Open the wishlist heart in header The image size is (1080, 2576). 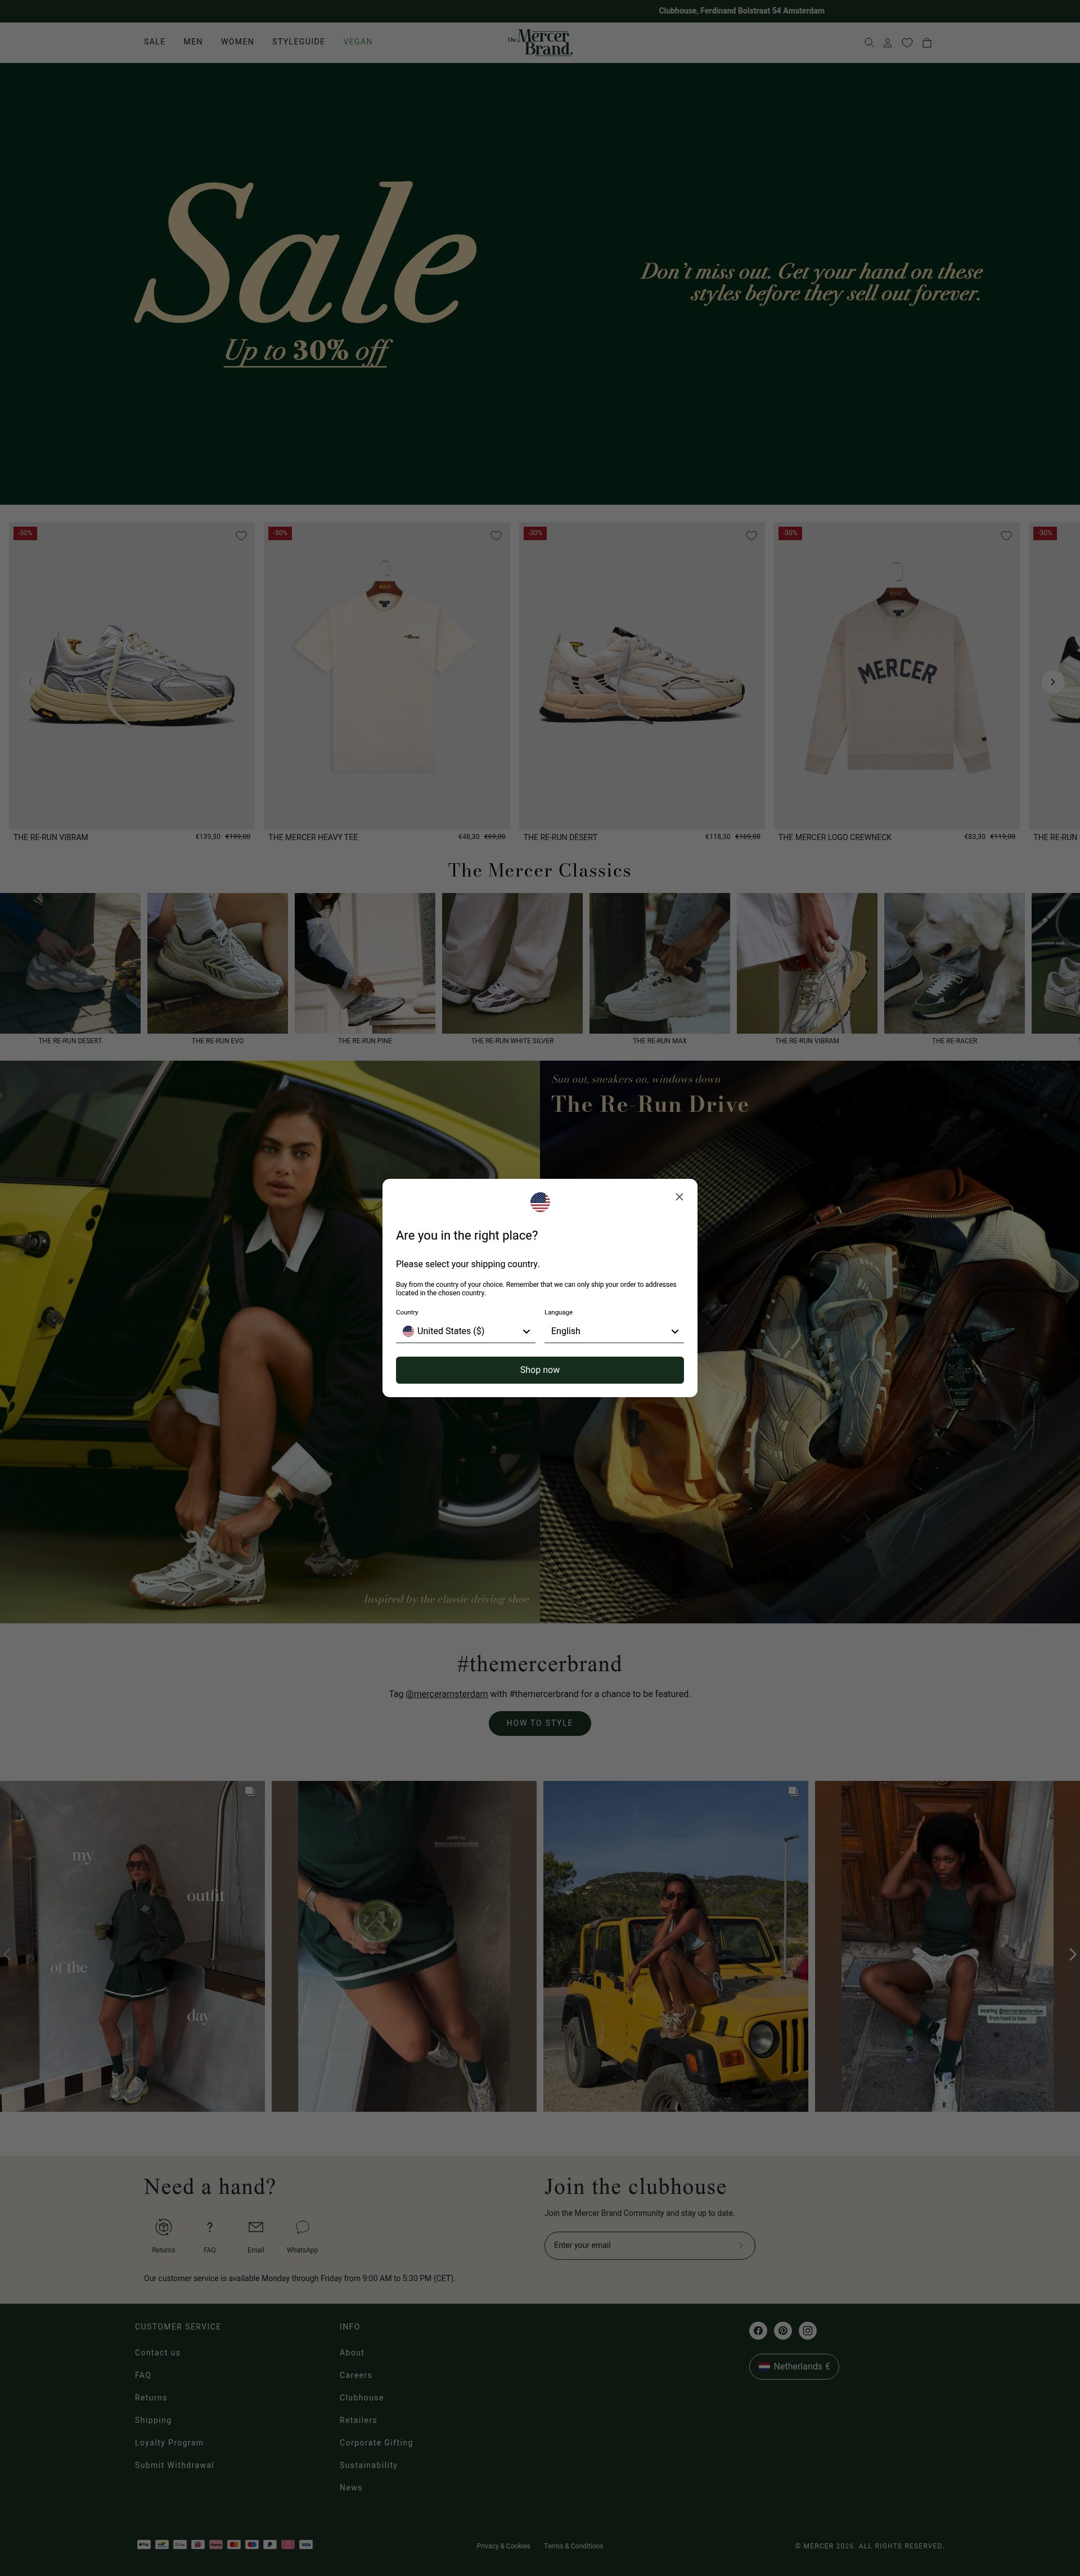point(907,43)
